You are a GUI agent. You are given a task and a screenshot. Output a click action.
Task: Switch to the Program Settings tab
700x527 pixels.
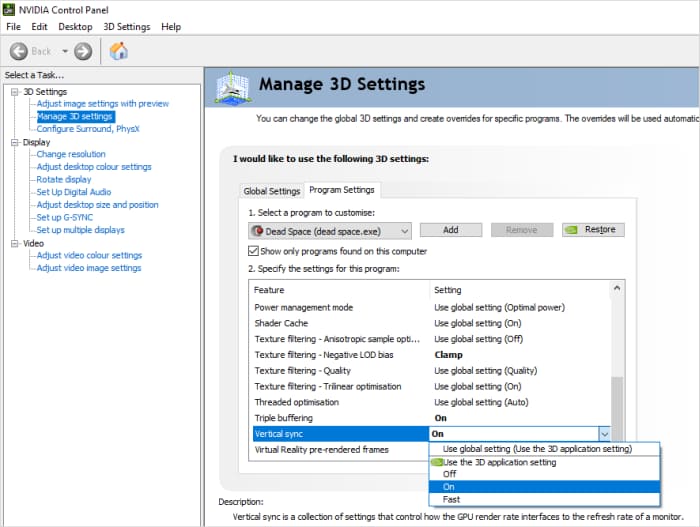[342, 190]
